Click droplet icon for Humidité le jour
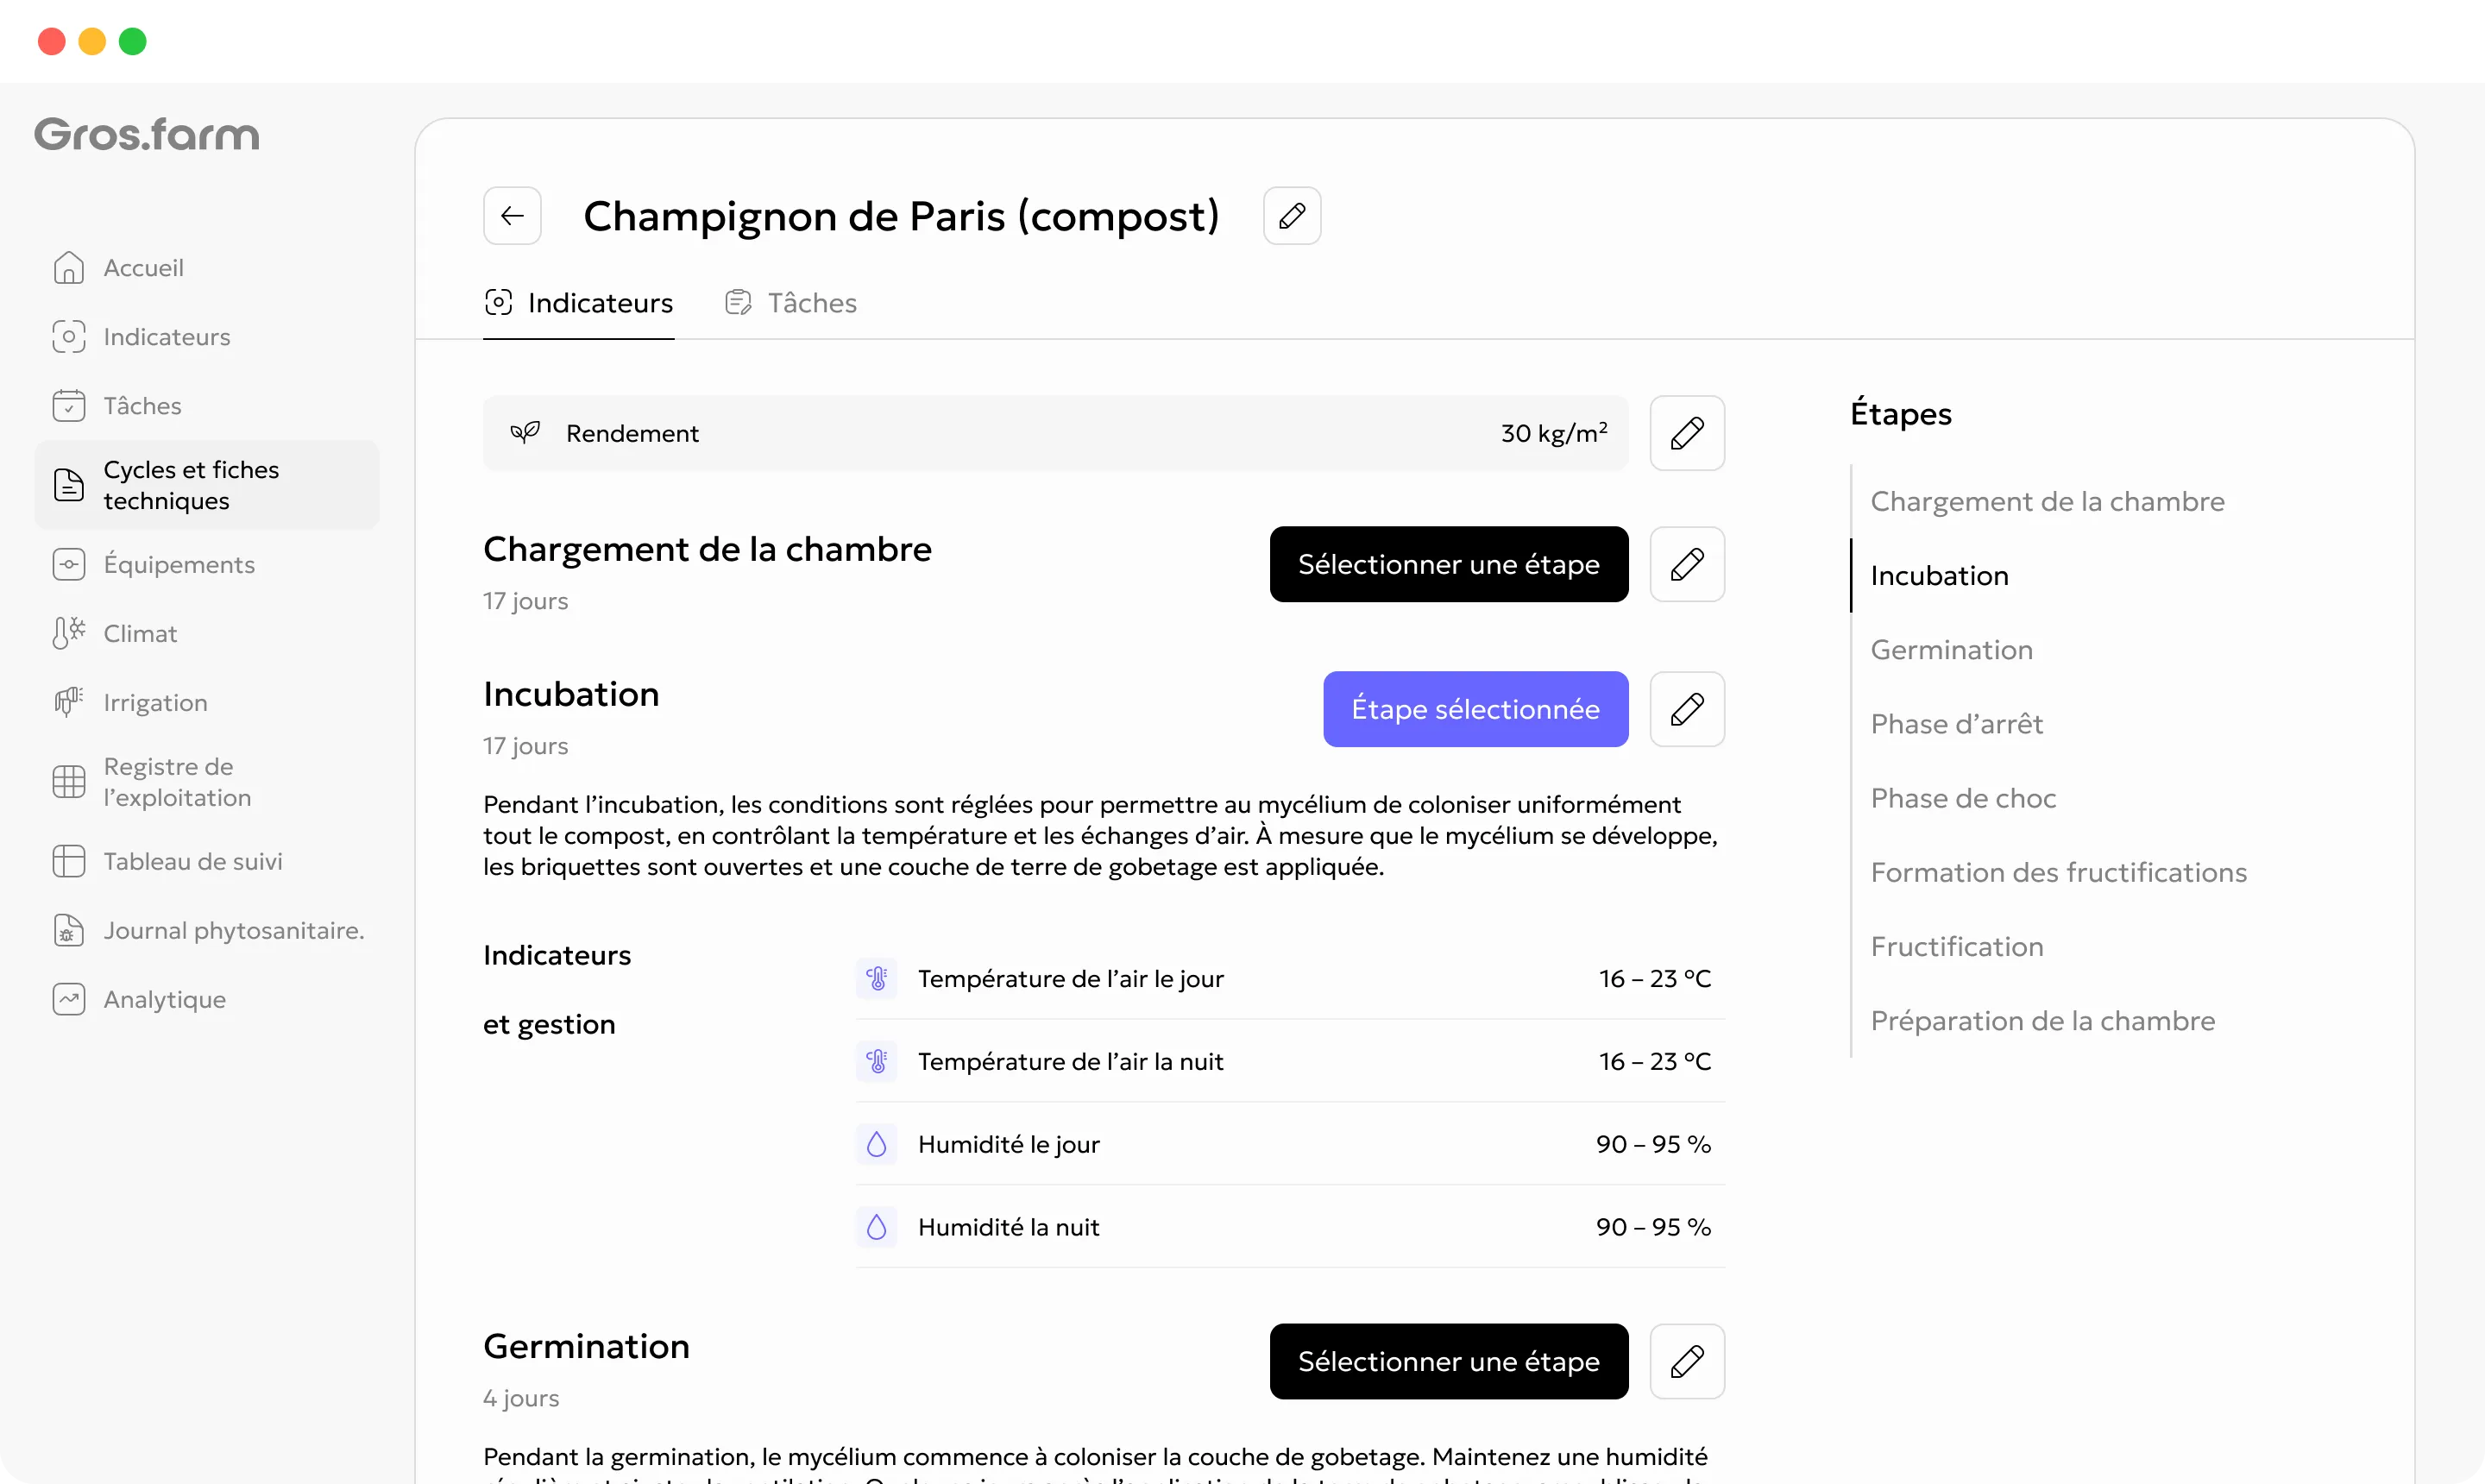This screenshot has width=2485, height=1484. coord(877,1145)
